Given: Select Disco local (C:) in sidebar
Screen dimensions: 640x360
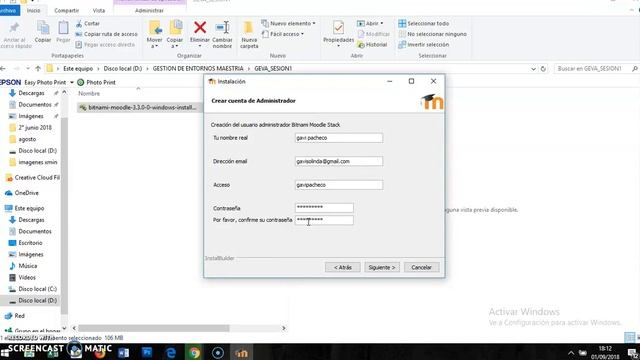Looking at the screenshot, I should pos(37,289).
